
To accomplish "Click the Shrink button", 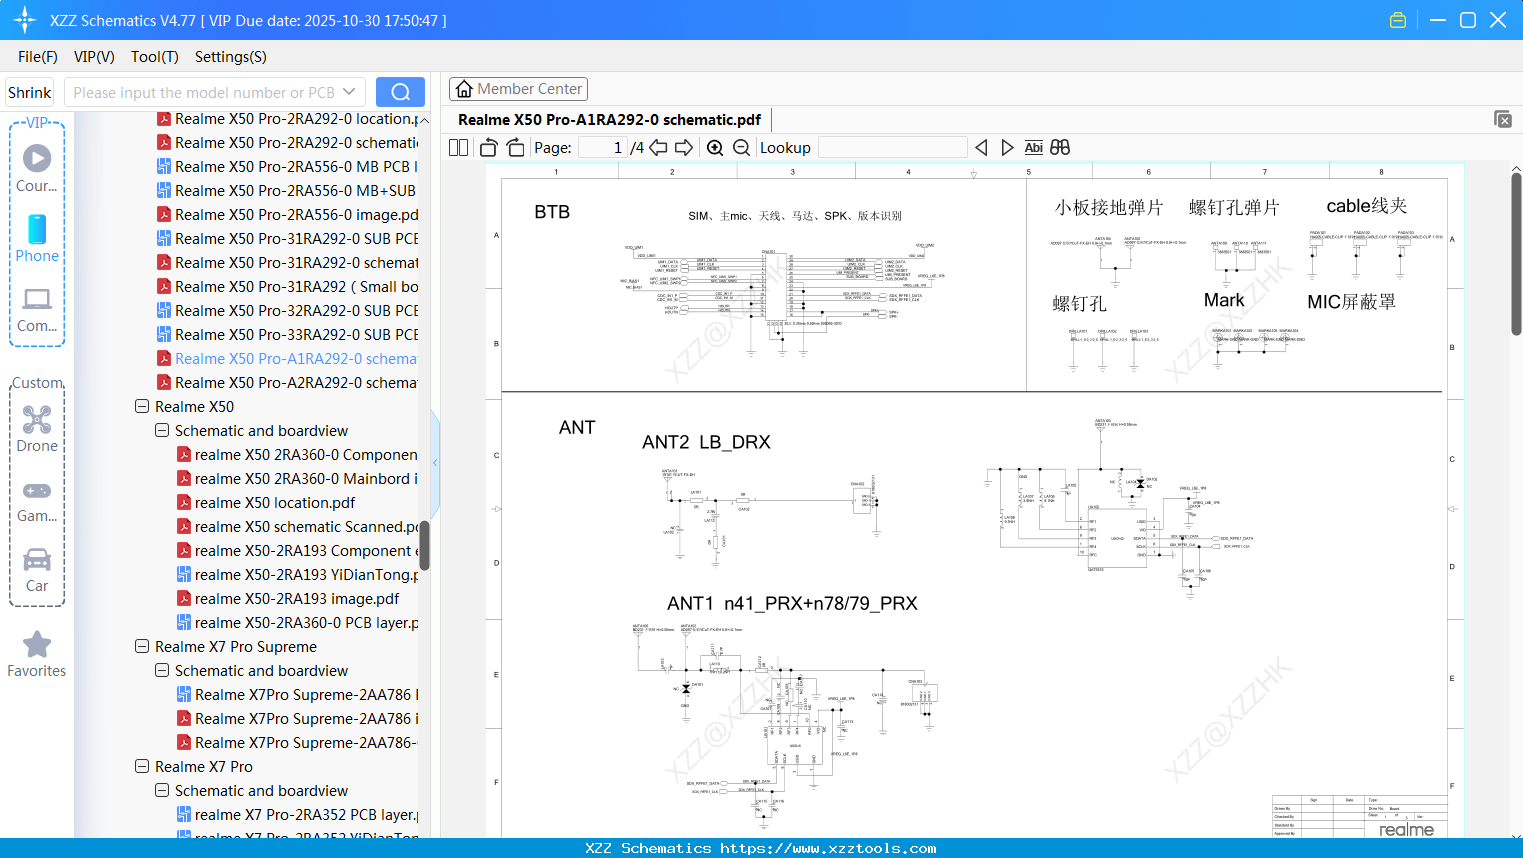I will (29, 92).
